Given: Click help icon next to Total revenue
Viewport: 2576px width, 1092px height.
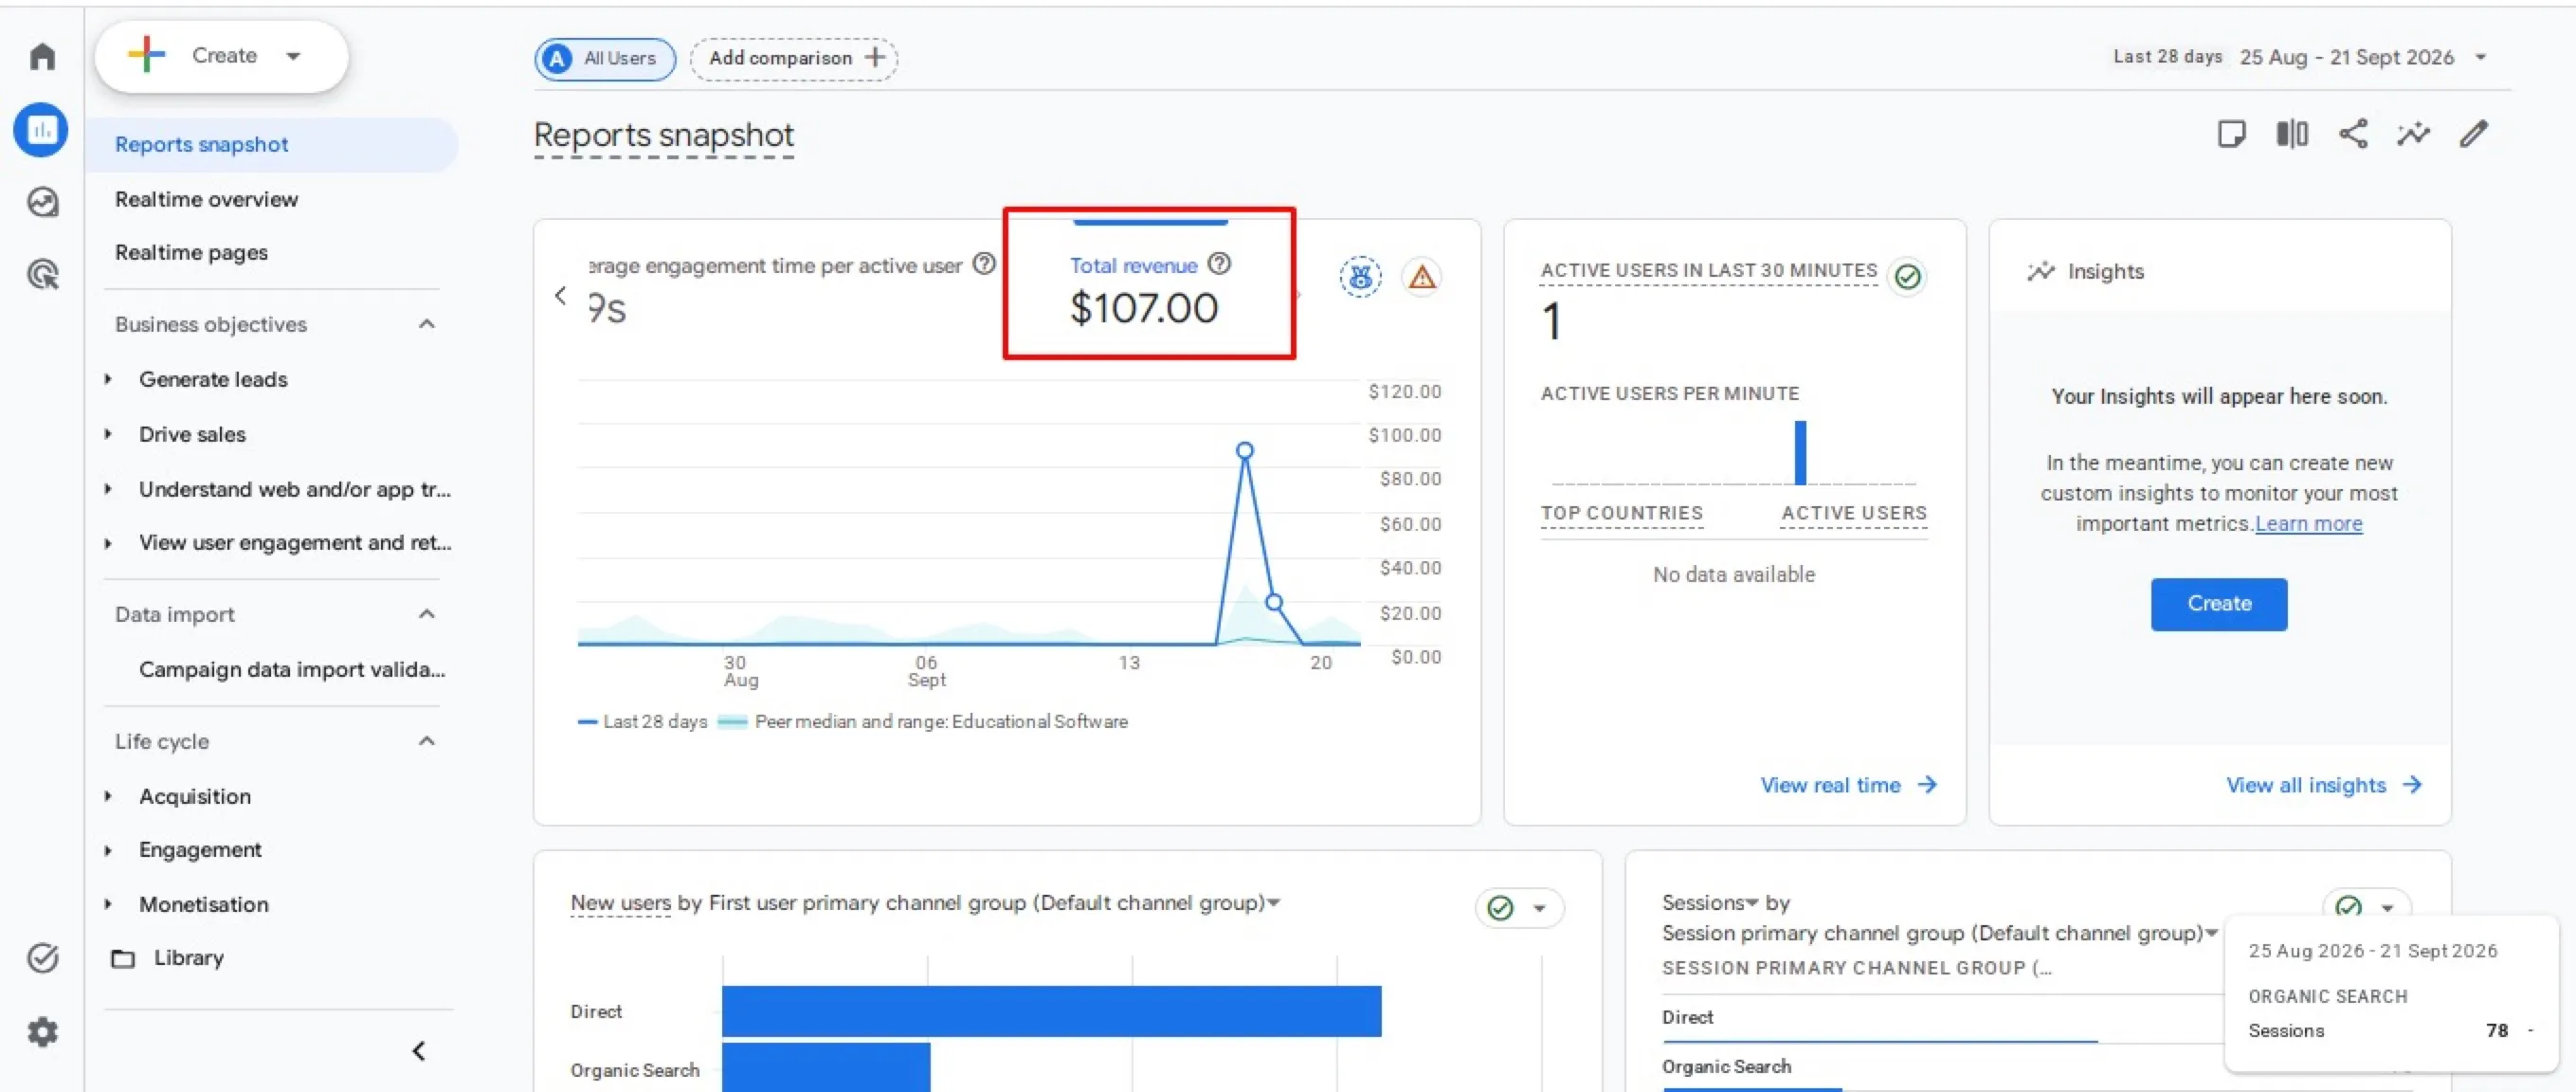Looking at the screenshot, I should pos(1218,264).
